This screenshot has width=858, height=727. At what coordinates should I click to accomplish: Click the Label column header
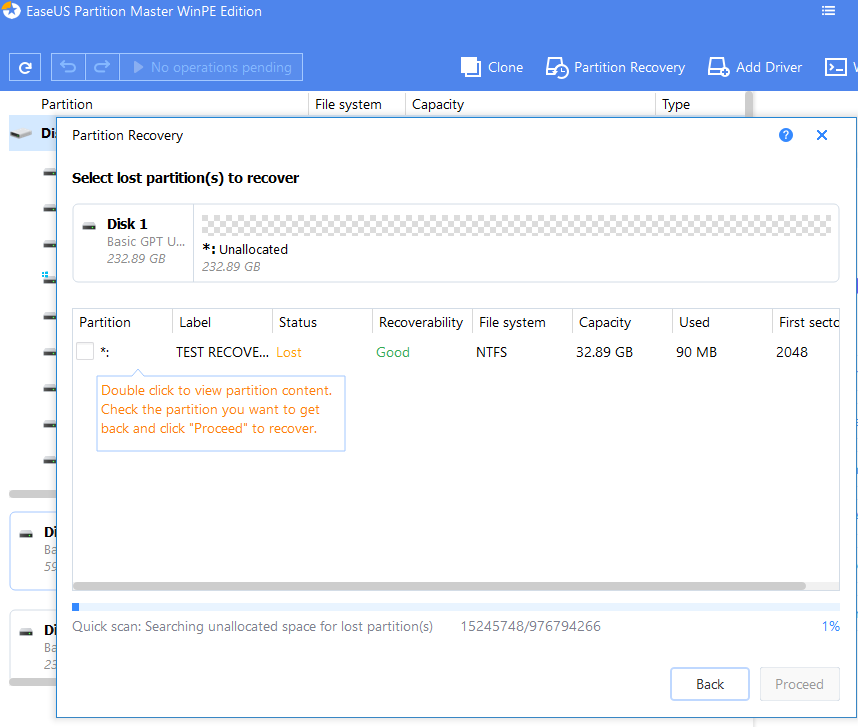tap(222, 322)
